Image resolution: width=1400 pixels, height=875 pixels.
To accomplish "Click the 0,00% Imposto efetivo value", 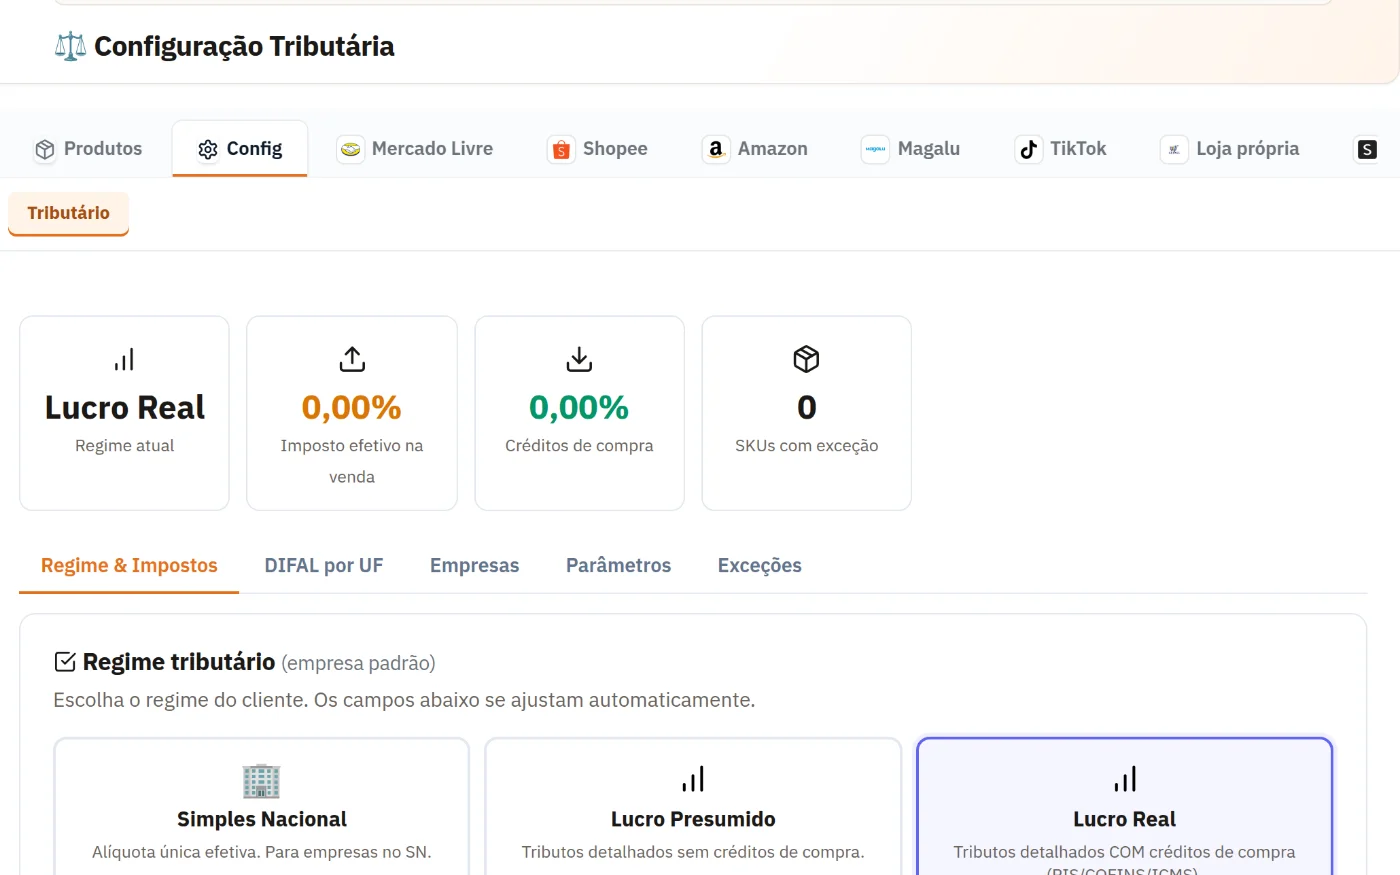I will tap(352, 408).
